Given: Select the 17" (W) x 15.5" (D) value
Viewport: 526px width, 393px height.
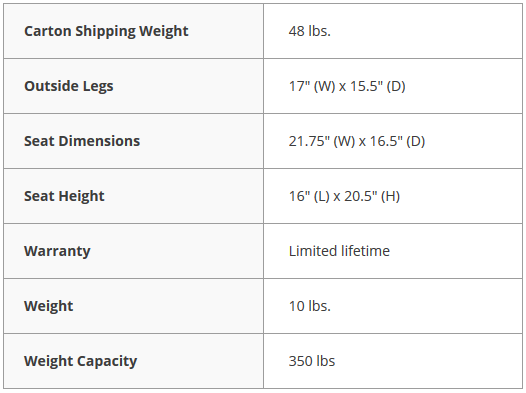Looking at the screenshot, I should [x=347, y=86].
